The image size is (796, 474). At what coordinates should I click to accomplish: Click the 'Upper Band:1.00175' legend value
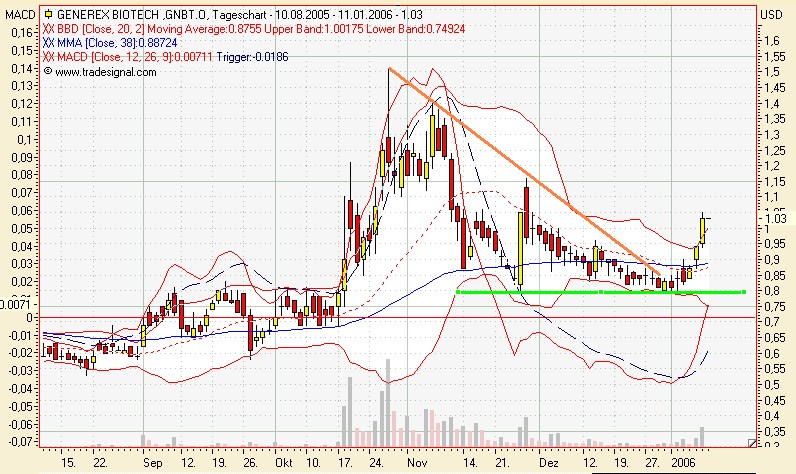[x=314, y=29]
